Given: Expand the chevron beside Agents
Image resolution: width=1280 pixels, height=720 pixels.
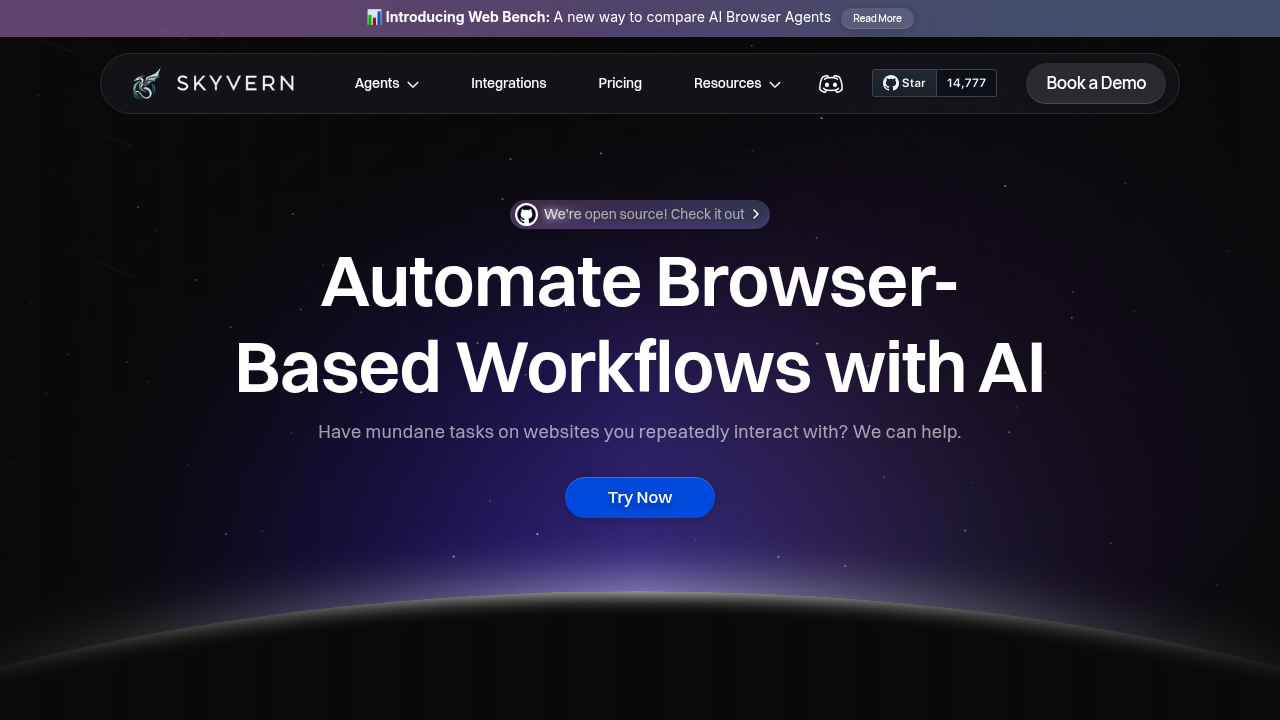Looking at the screenshot, I should pos(412,84).
